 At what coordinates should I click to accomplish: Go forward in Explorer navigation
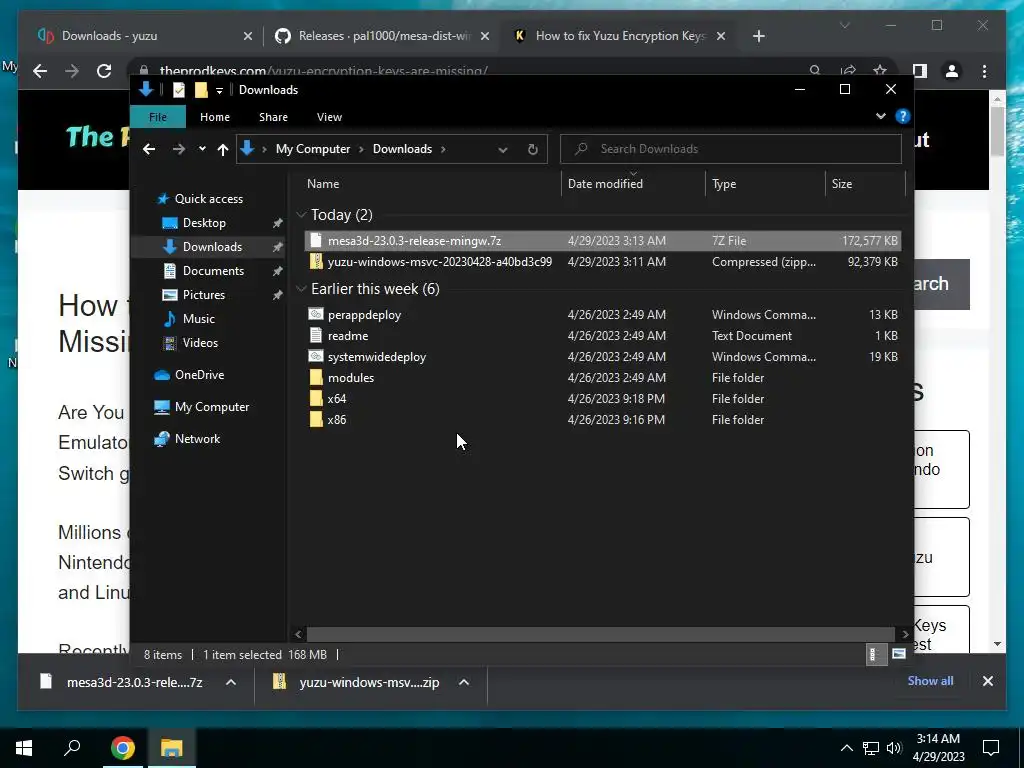[178, 149]
